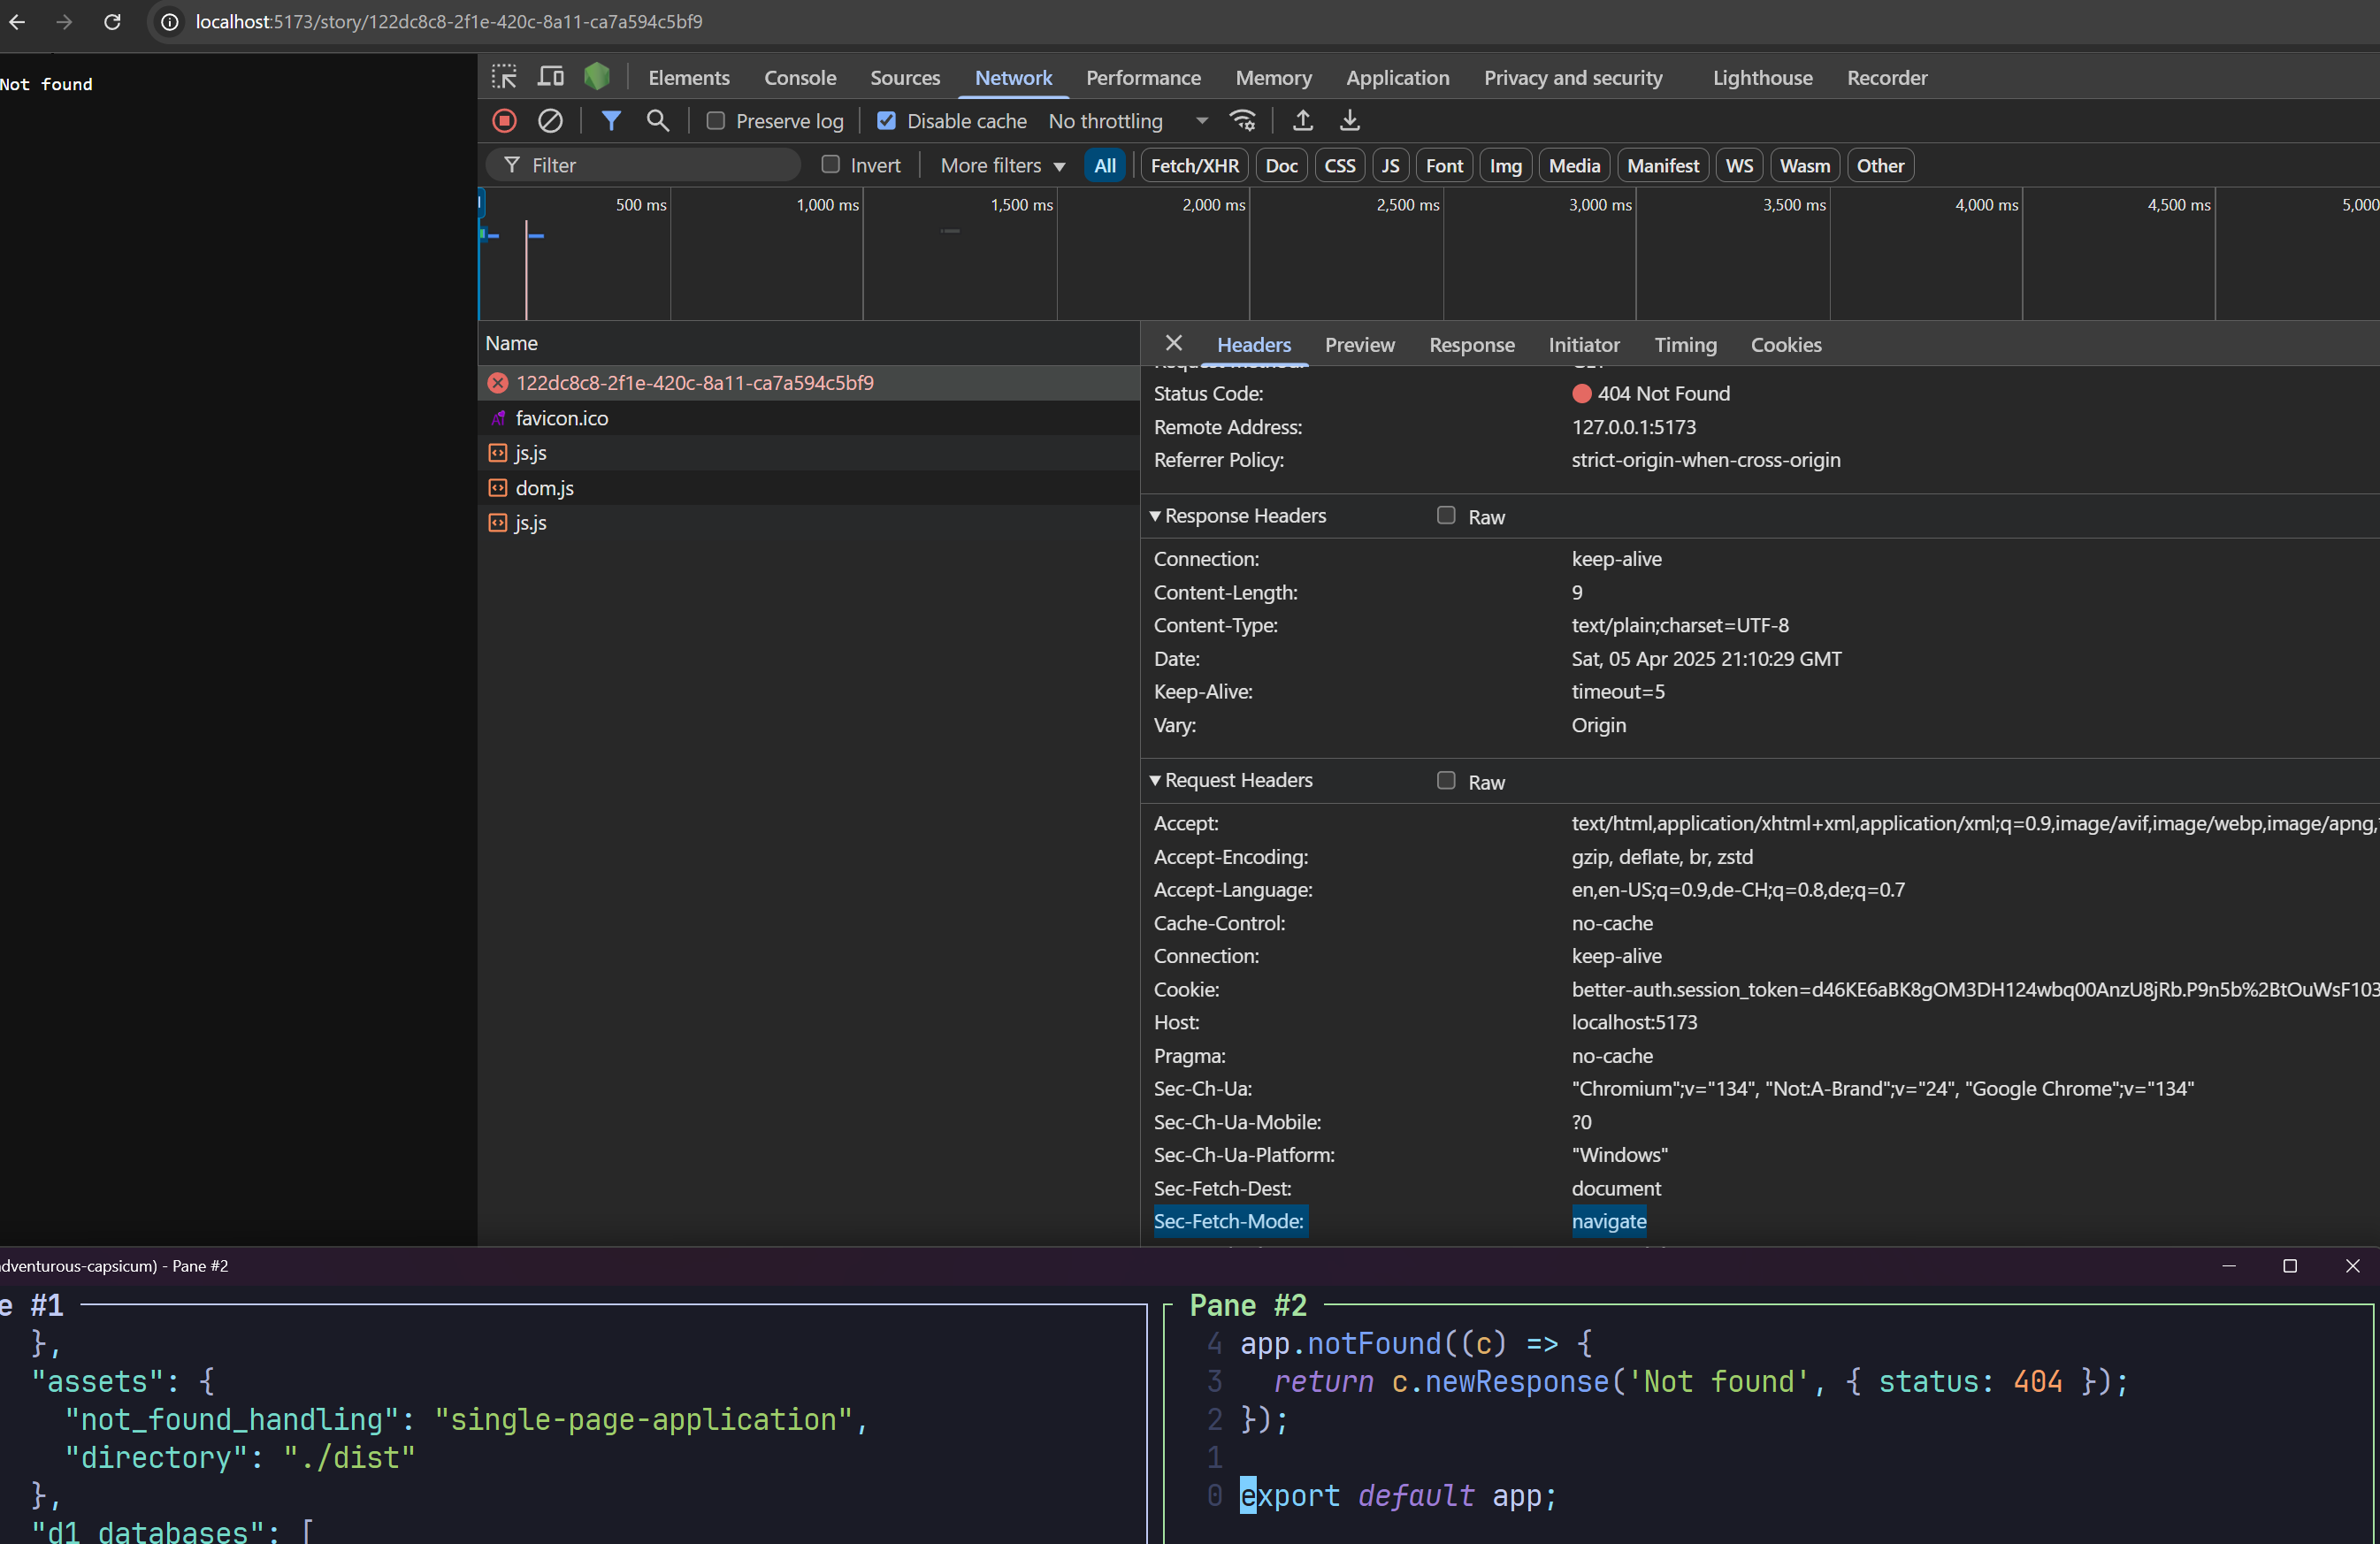The width and height of the screenshot is (2380, 1544).
Task: Open the Preview tab of request
Action: click(x=1359, y=345)
